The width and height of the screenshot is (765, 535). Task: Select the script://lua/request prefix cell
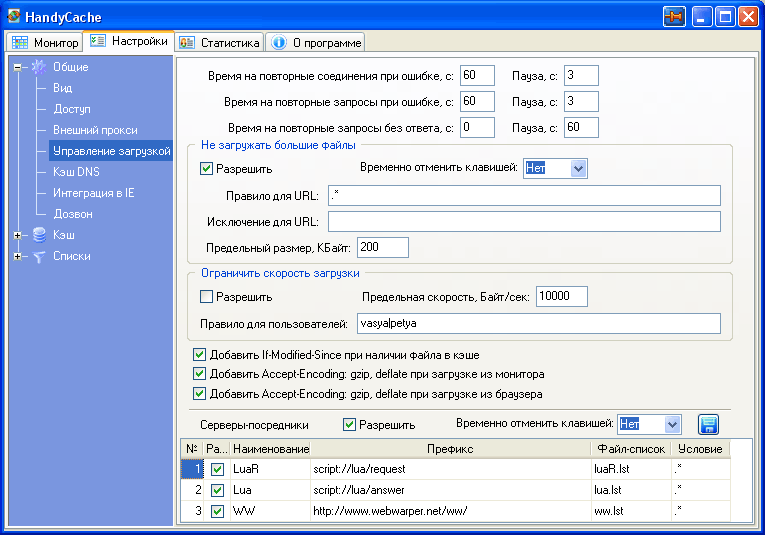point(451,469)
